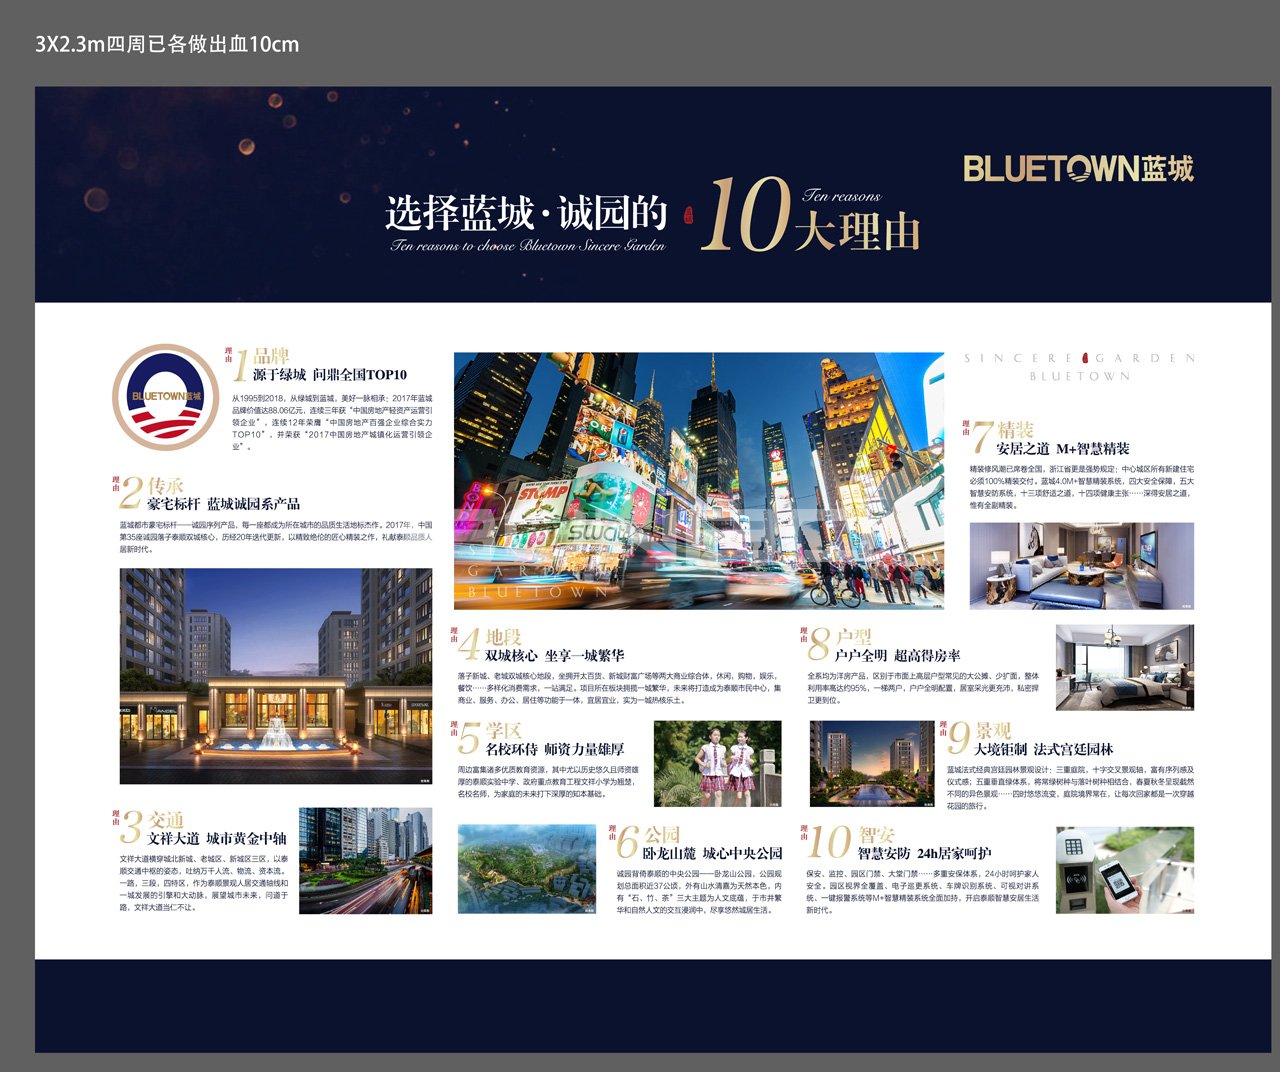Click the aerial park view photo
The image size is (1280, 1072).
pyautogui.click(x=526, y=868)
